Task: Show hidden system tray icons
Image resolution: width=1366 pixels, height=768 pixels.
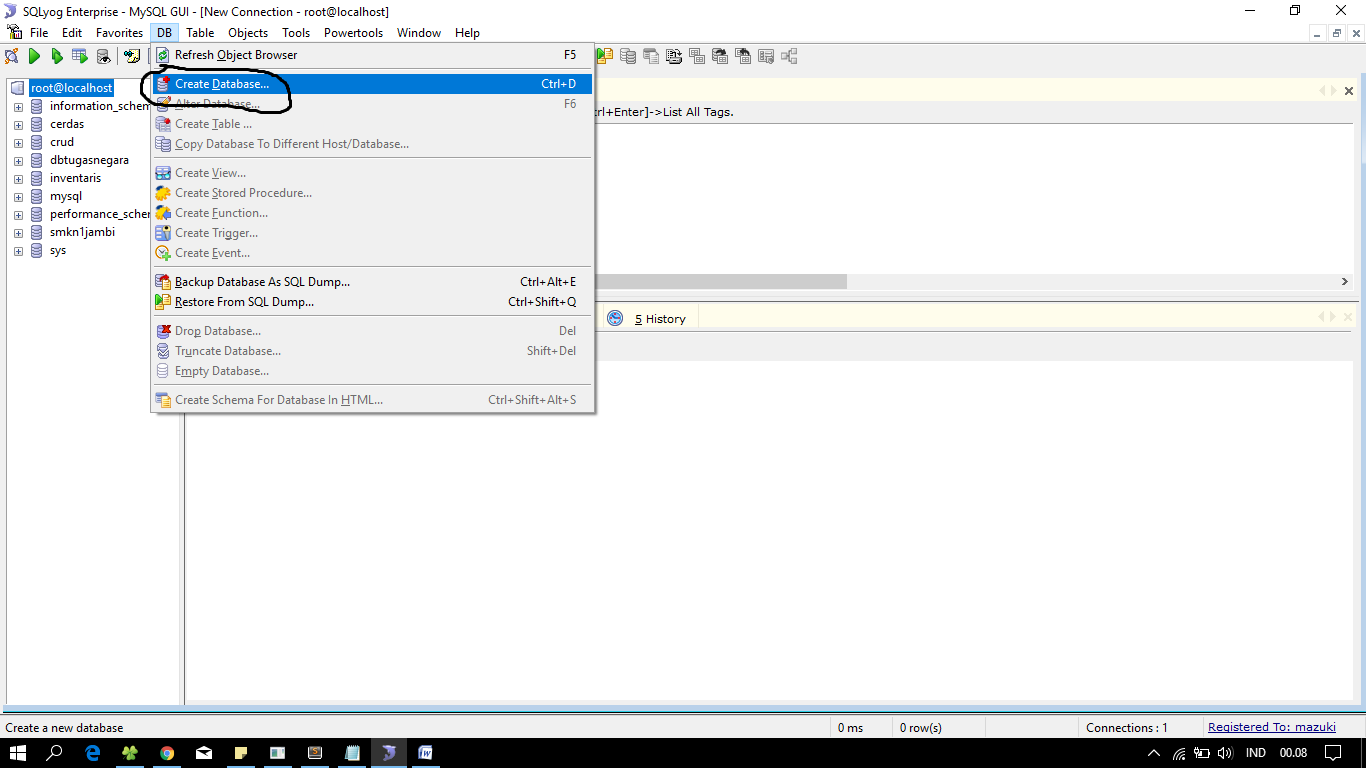Action: [x=1154, y=753]
